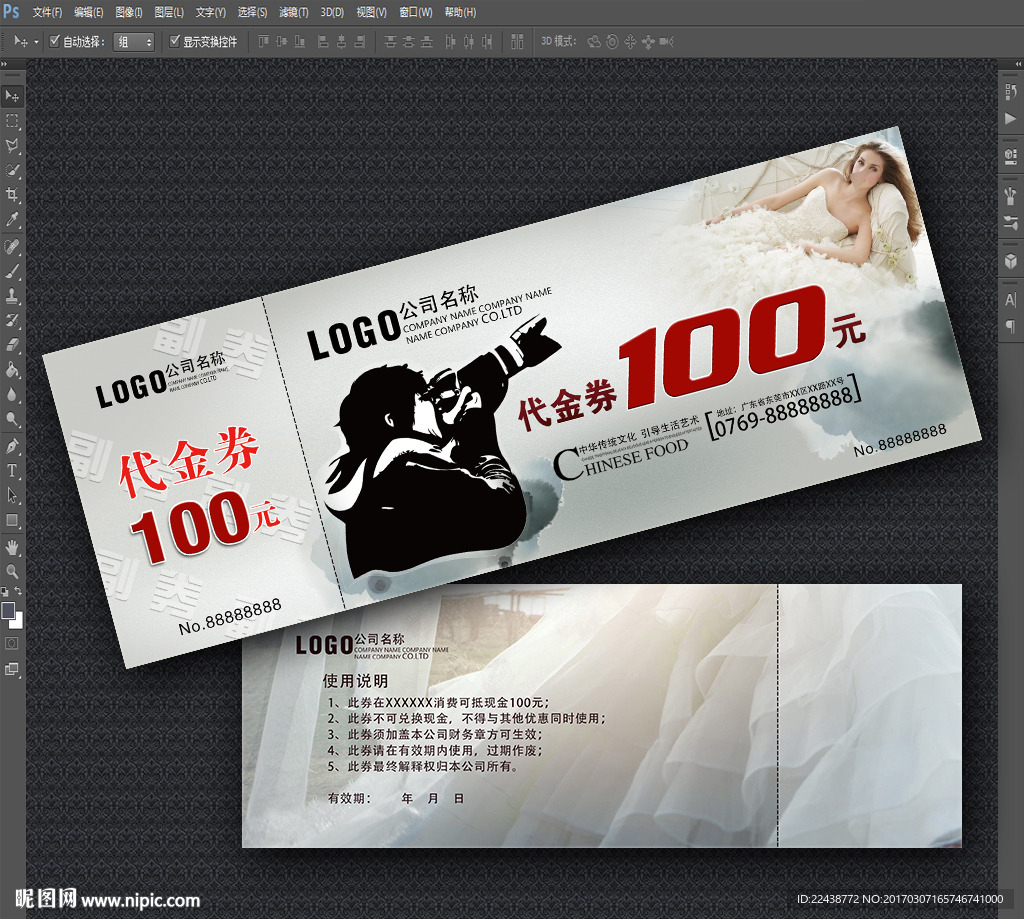Click the Ps application logo
Image resolution: width=1024 pixels, height=919 pixels.
[11, 12]
